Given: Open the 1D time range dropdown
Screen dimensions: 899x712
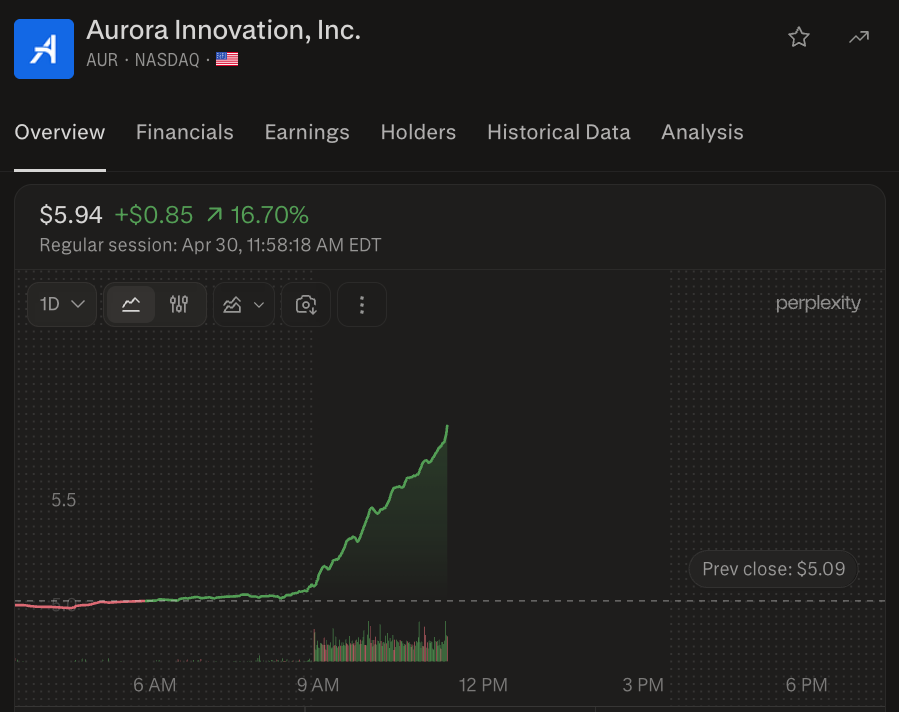Looking at the screenshot, I should 62,304.
